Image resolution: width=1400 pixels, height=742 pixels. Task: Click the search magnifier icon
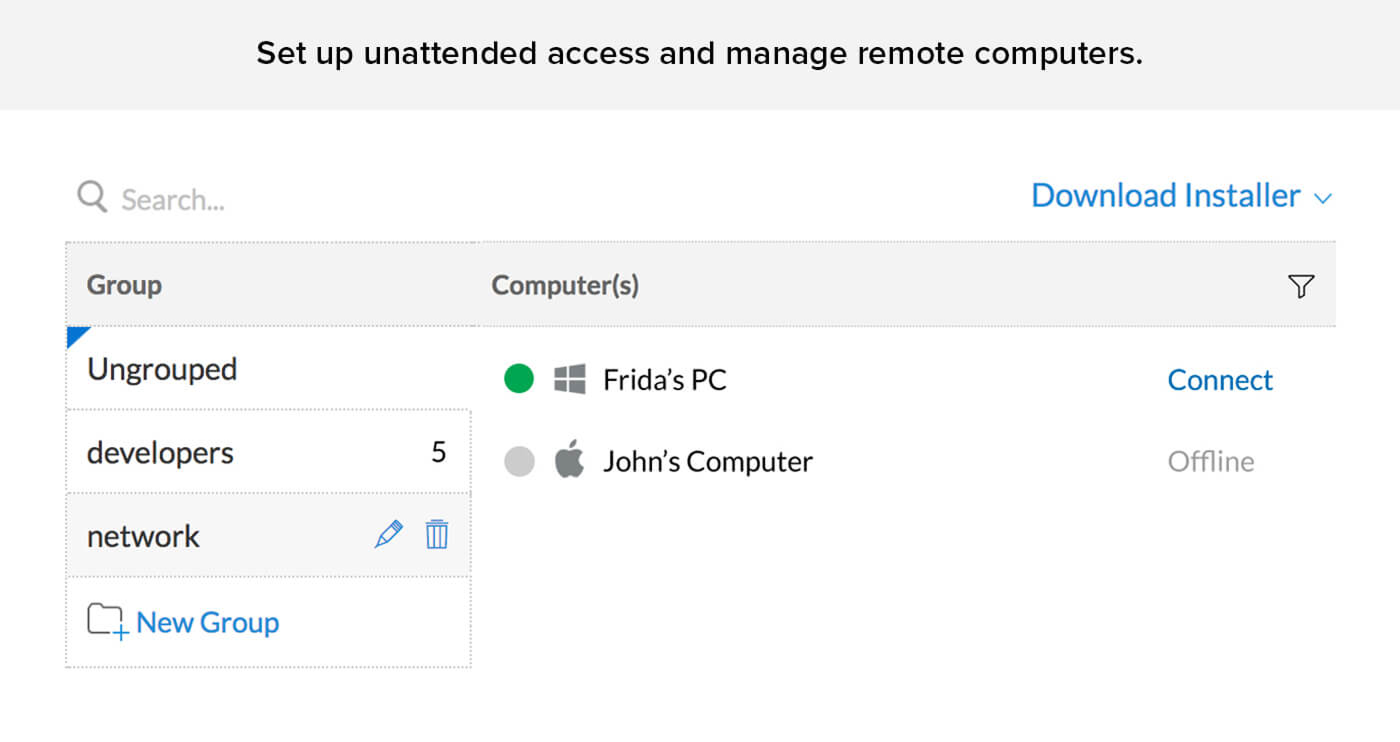pyautogui.click(x=92, y=197)
